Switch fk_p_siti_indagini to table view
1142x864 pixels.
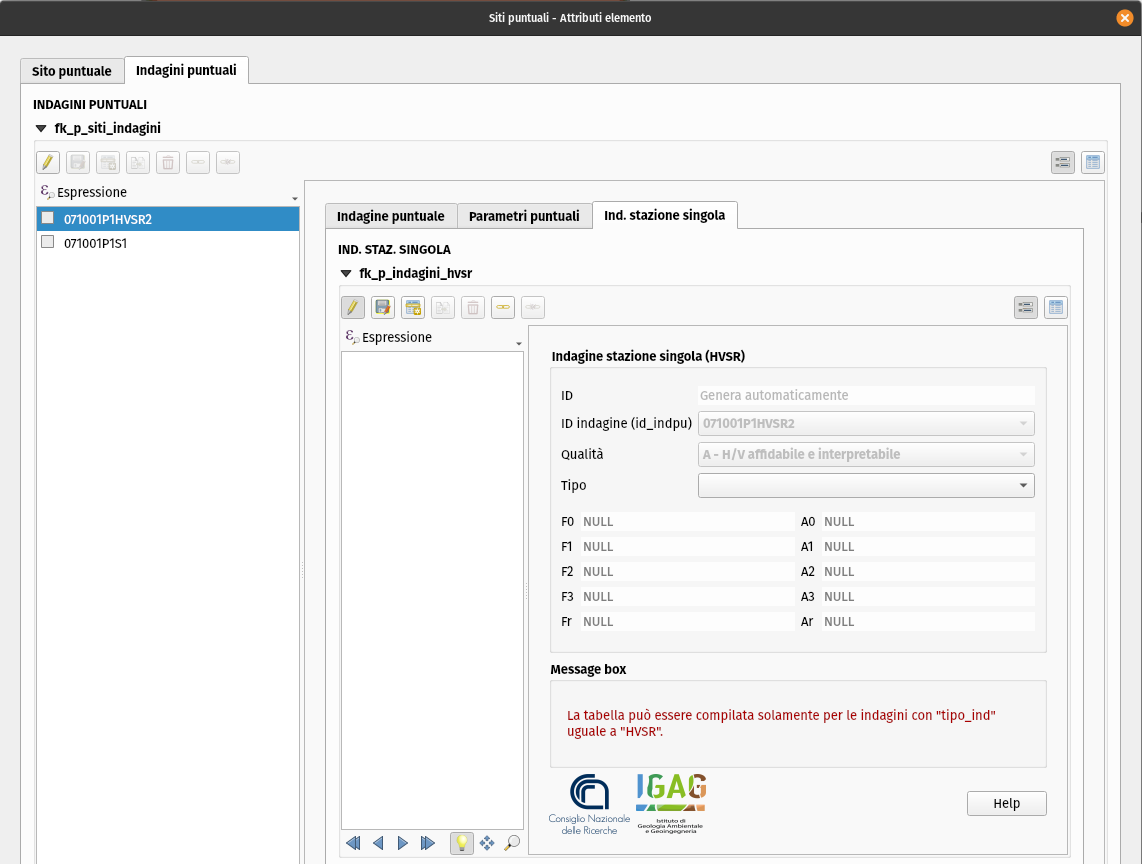click(x=1092, y=162)
